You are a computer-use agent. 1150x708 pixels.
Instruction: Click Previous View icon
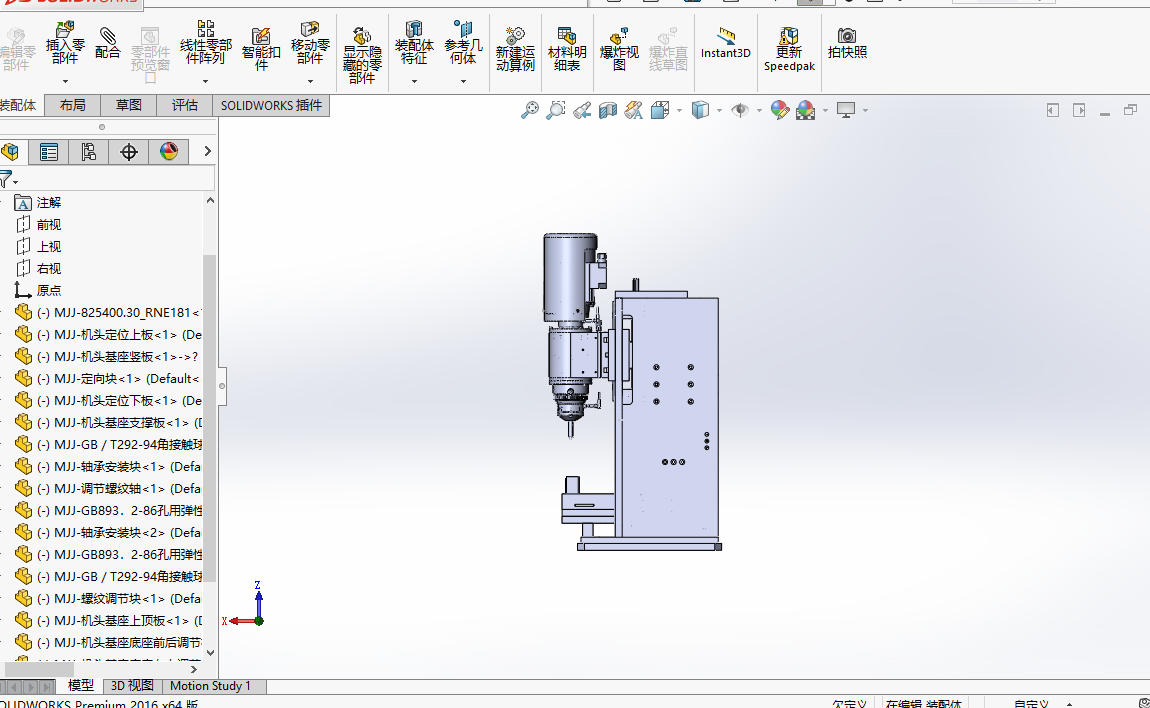pyautogui.click(x=582, y=110)
